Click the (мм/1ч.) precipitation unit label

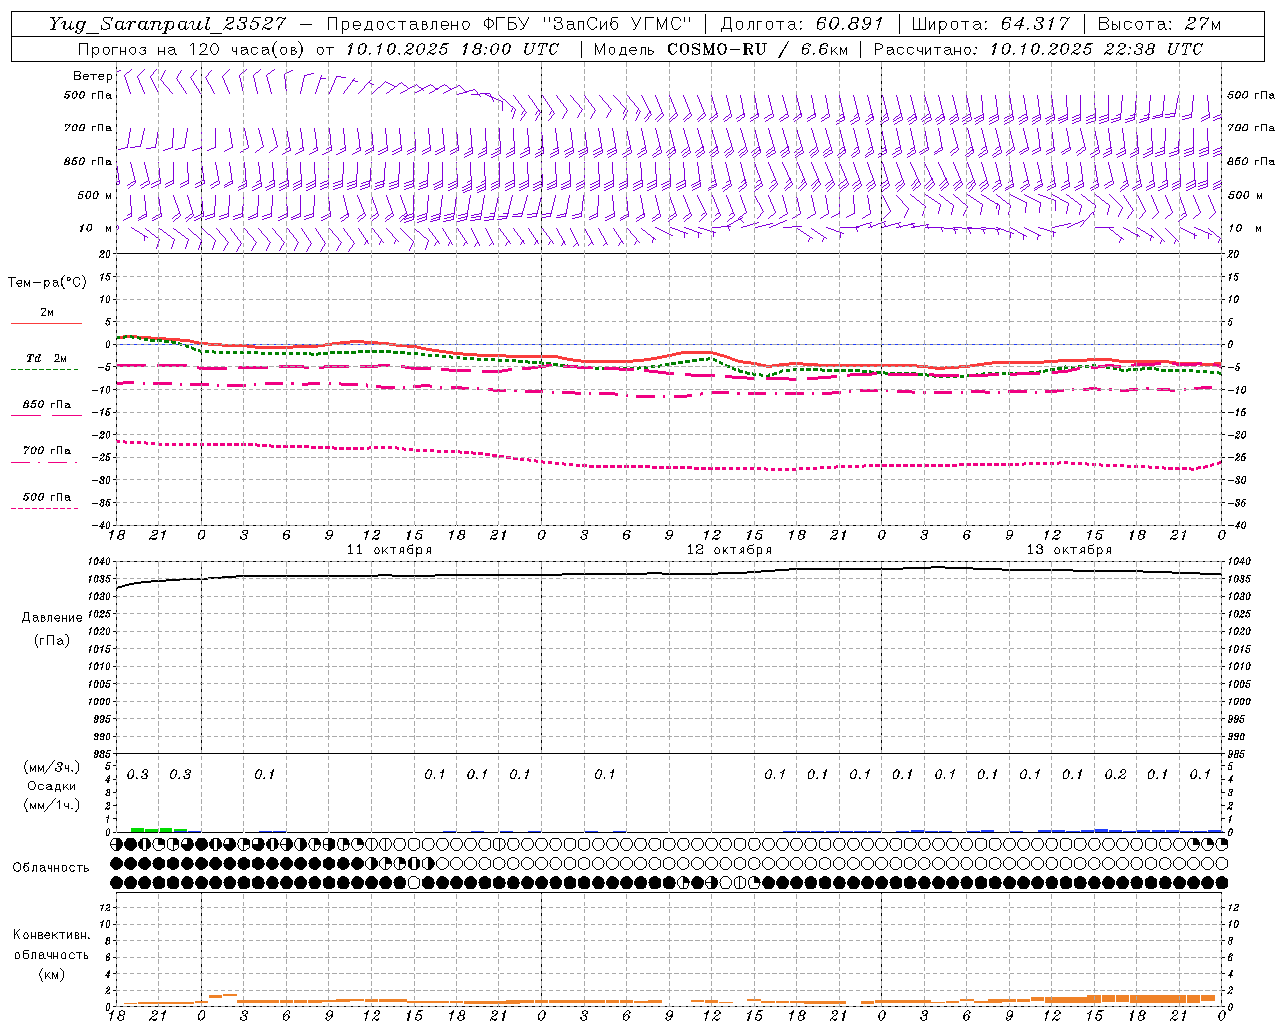[x=52, y=805]
